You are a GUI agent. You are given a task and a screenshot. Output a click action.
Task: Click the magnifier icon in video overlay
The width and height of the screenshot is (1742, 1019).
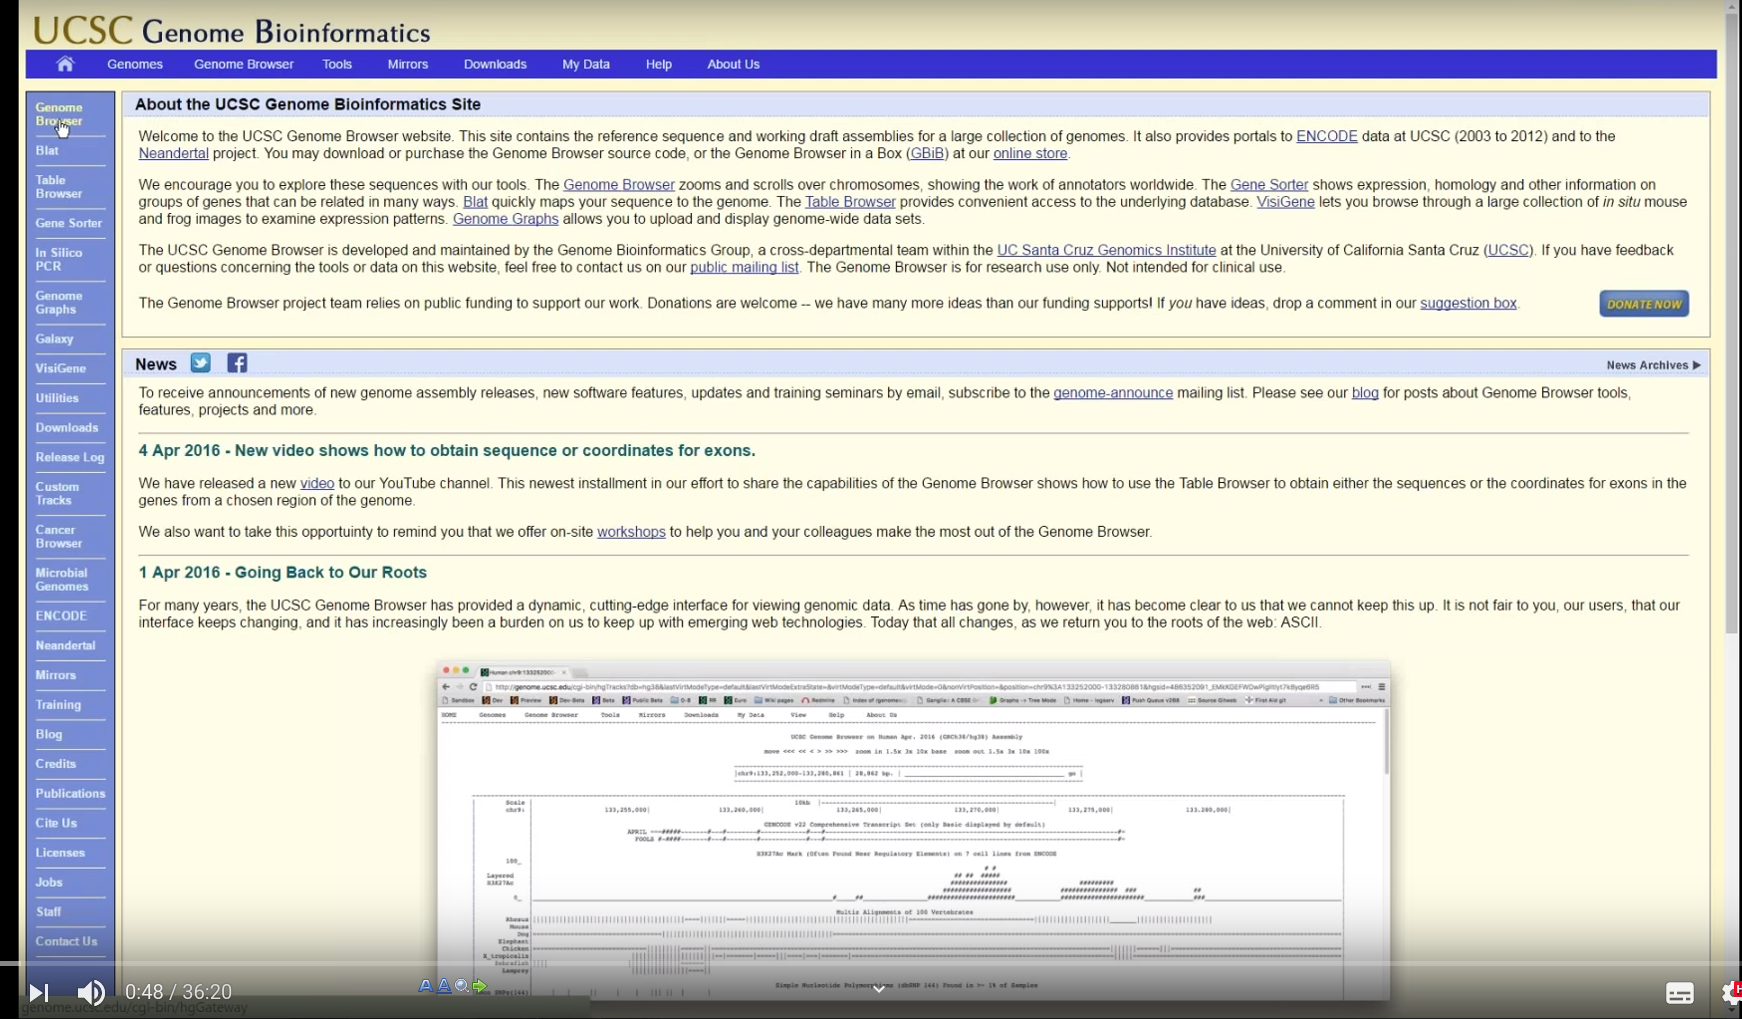[x=461, y=986]
